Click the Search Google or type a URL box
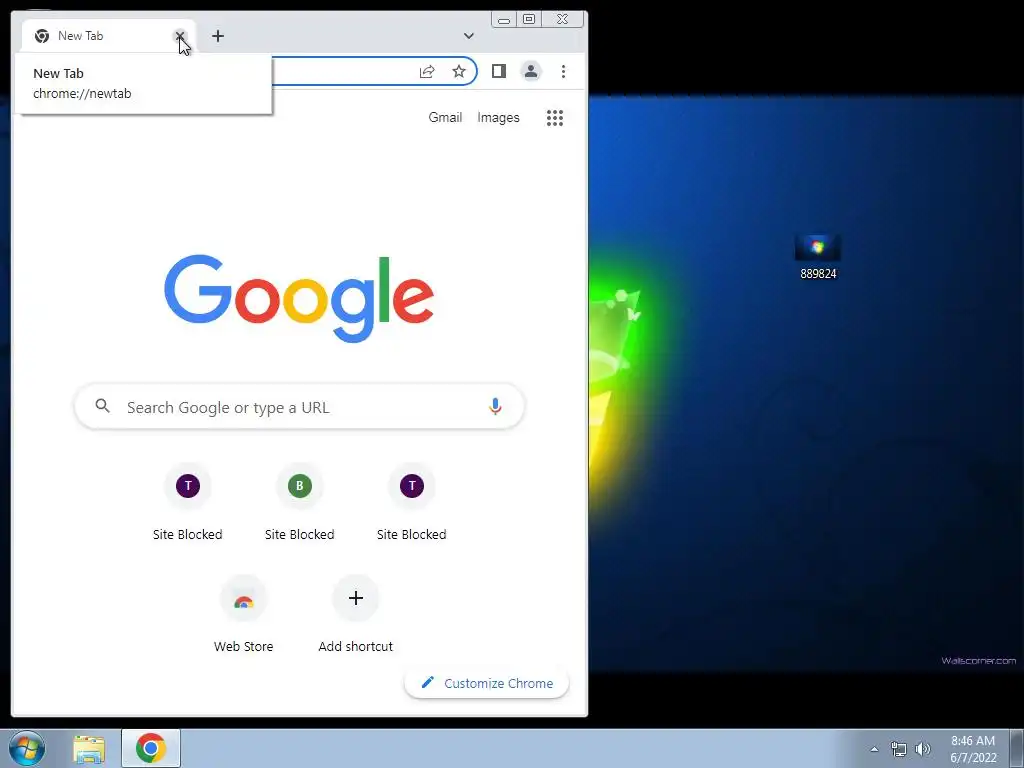 [299, 407]
